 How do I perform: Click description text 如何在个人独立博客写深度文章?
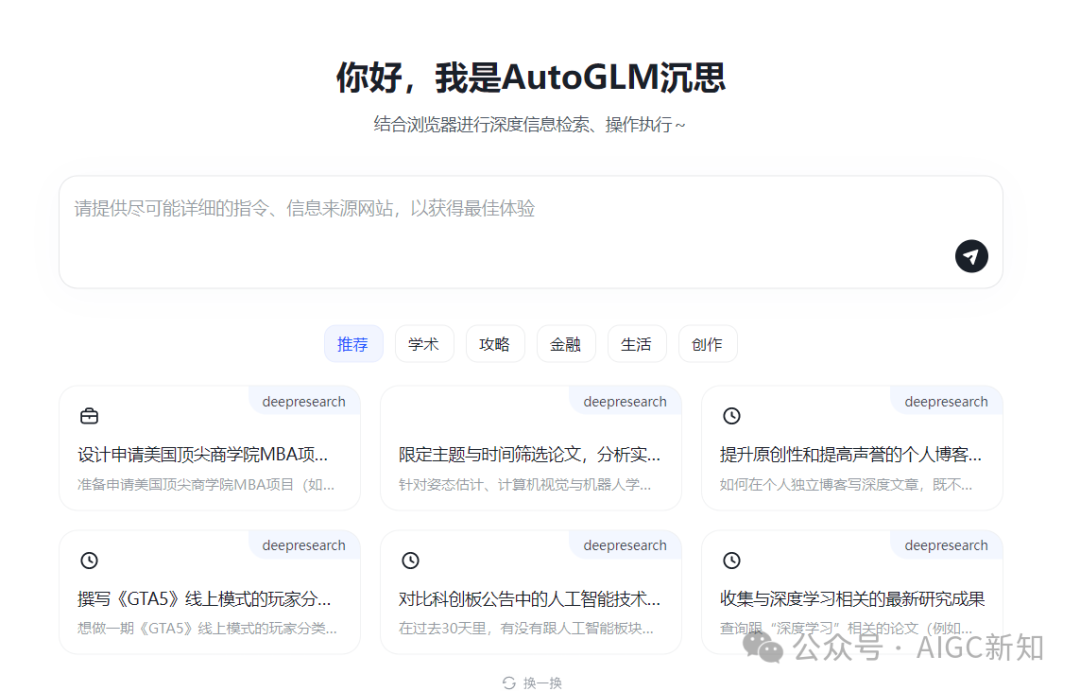(846, 485)
